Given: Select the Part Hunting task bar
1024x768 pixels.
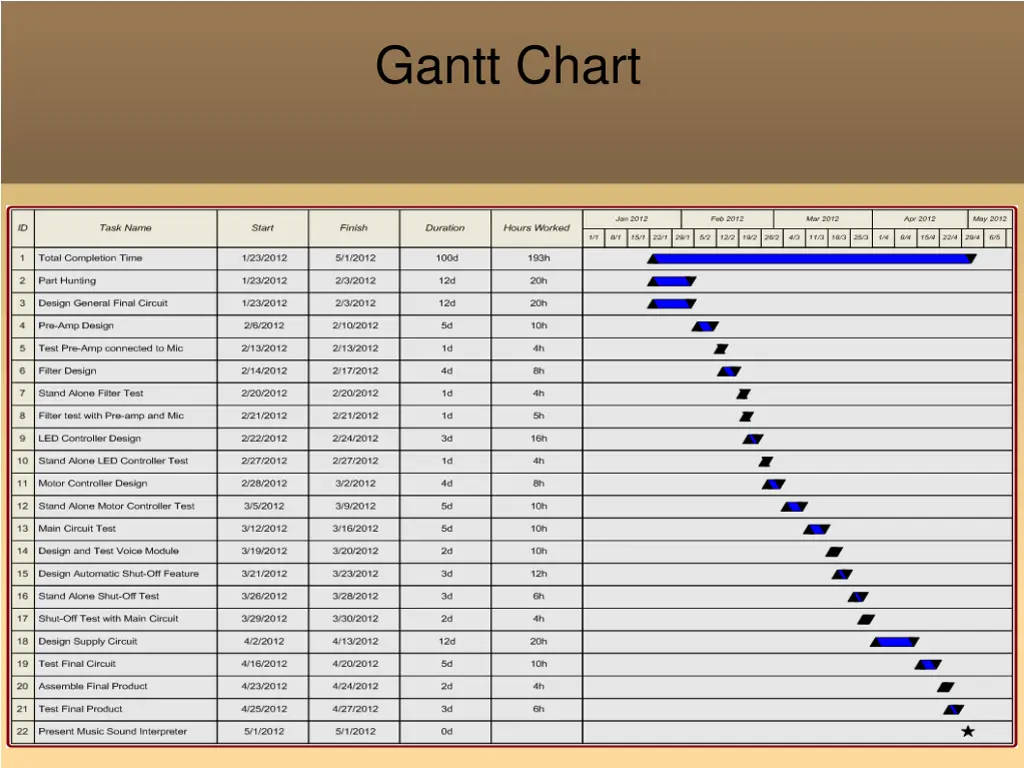Looking at the screenshot, I should pyautogui.click(x=672, y=281).
